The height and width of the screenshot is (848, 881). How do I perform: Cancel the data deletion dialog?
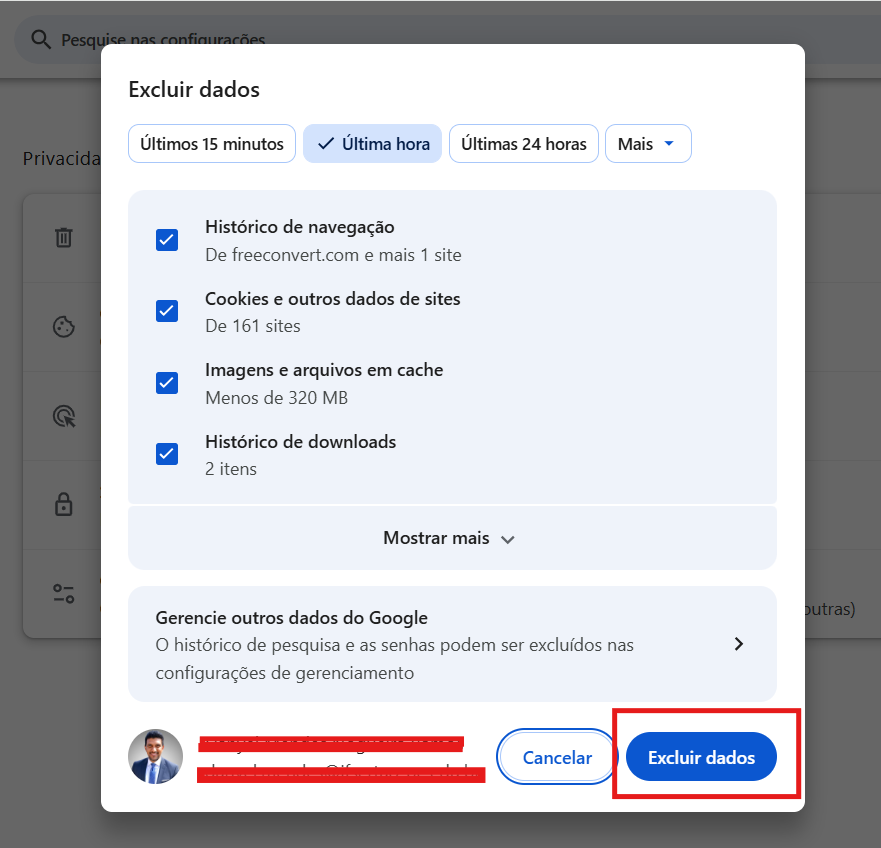point(557,757)
